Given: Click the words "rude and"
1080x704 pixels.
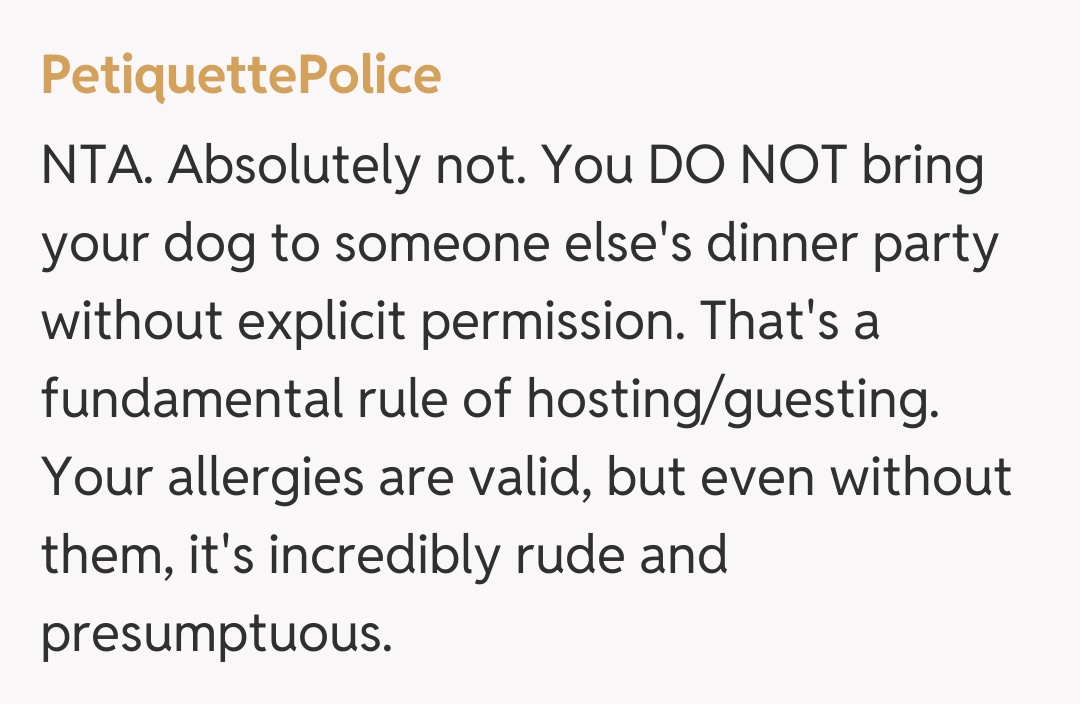Looking at the screenshot, I should click(x=621, y=557).
